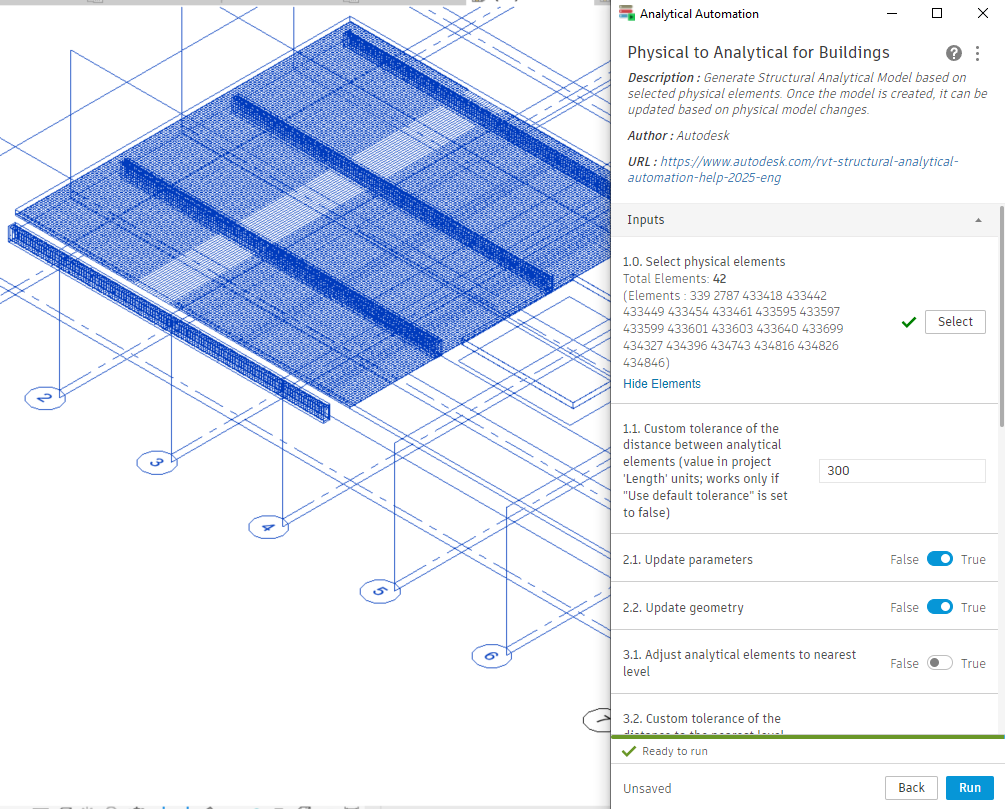Select grid bubble 4 in the view
The height and width of the screenshot is (809, 1005).
(269, 527)
